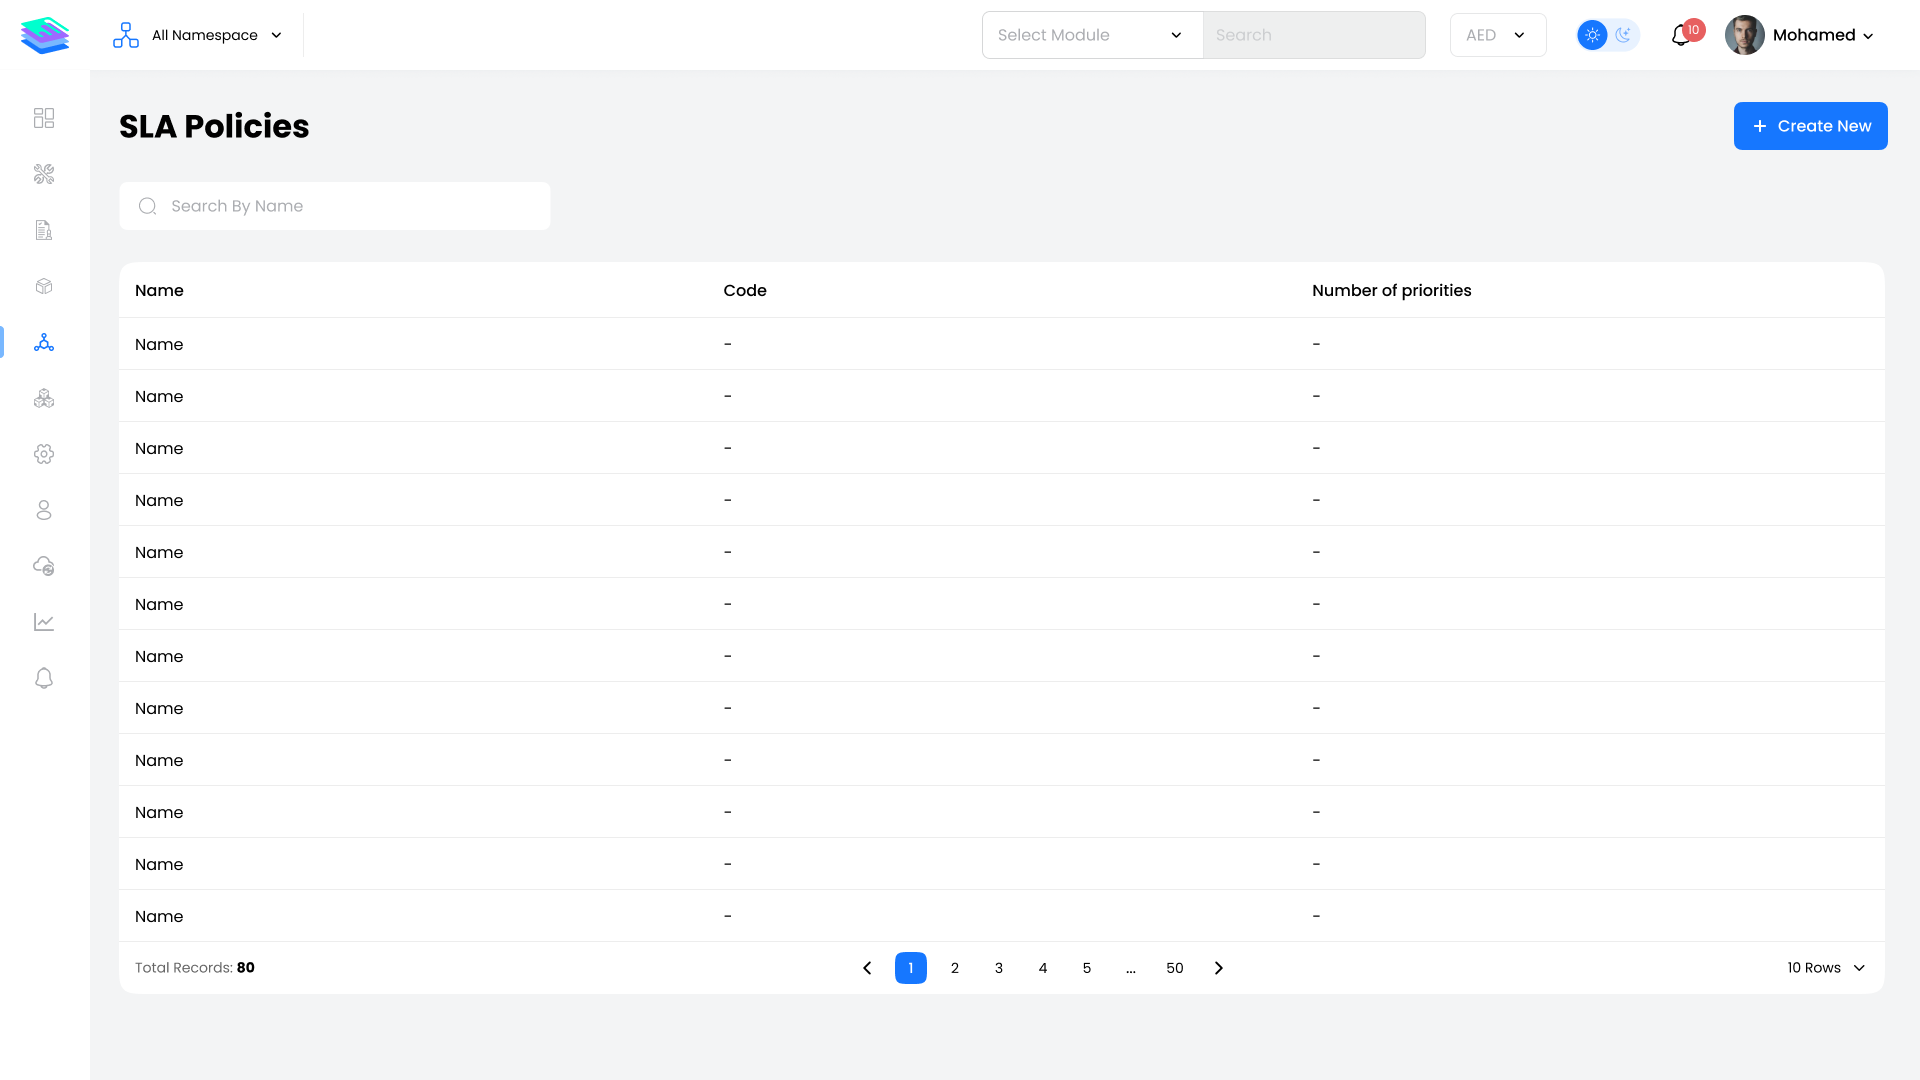Screen dimensions: 1920x1080
Task: Select page 1 in pagination
Action: click(x=911, y=968)
